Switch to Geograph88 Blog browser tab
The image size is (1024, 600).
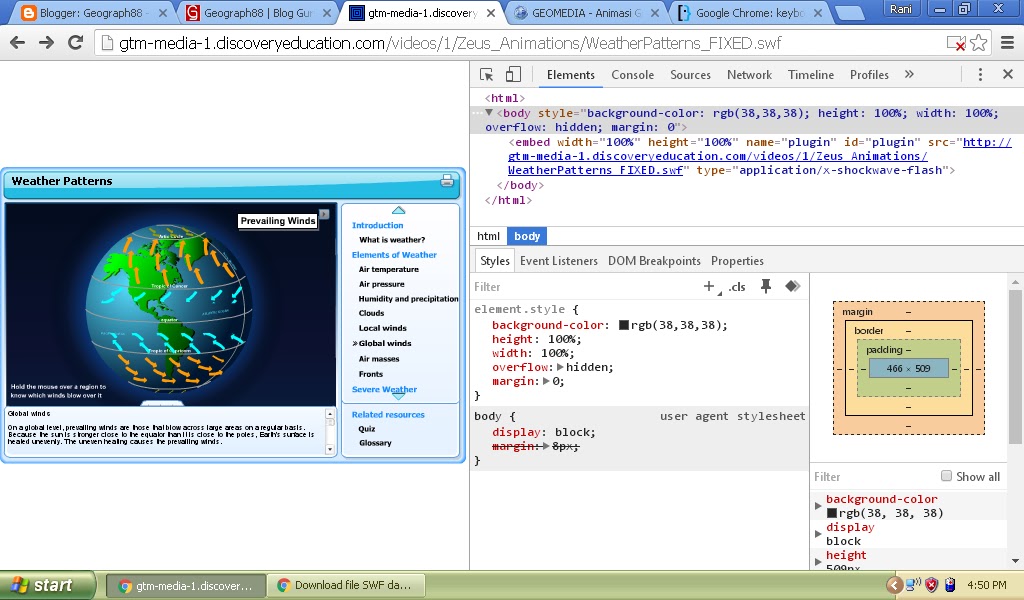(257, 12)
